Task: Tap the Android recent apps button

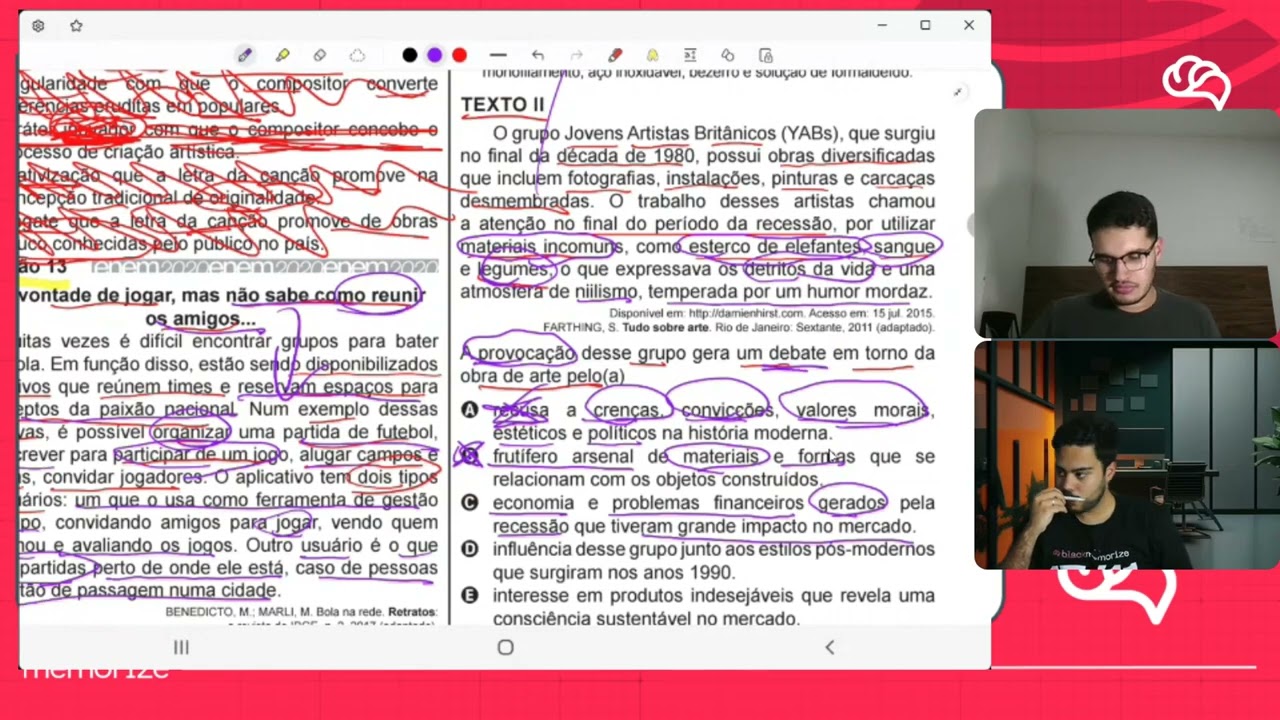Action: pyautogui.click(x=181, y=647)
